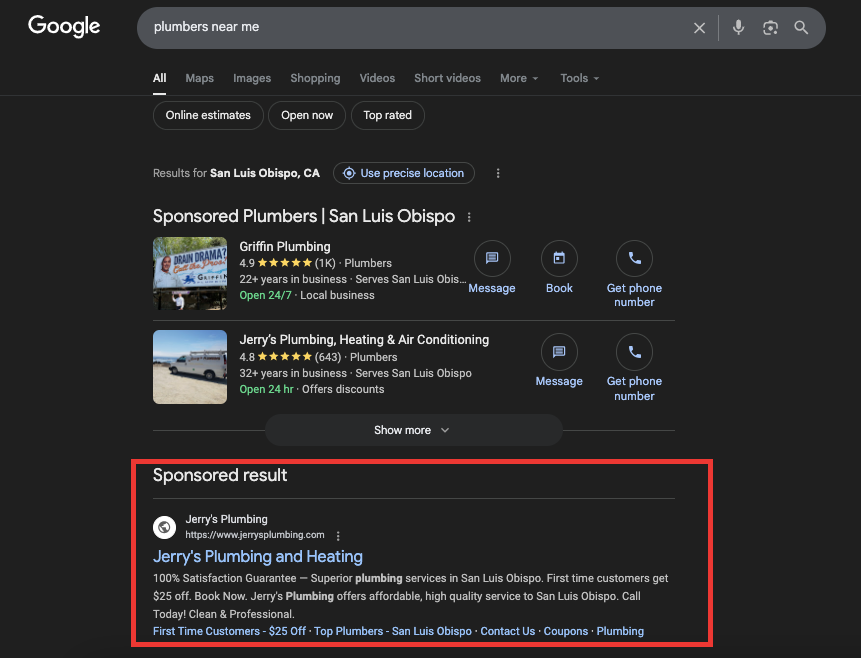
Task: Expand Show more sponsored plumbers
Action: (413, 430)
